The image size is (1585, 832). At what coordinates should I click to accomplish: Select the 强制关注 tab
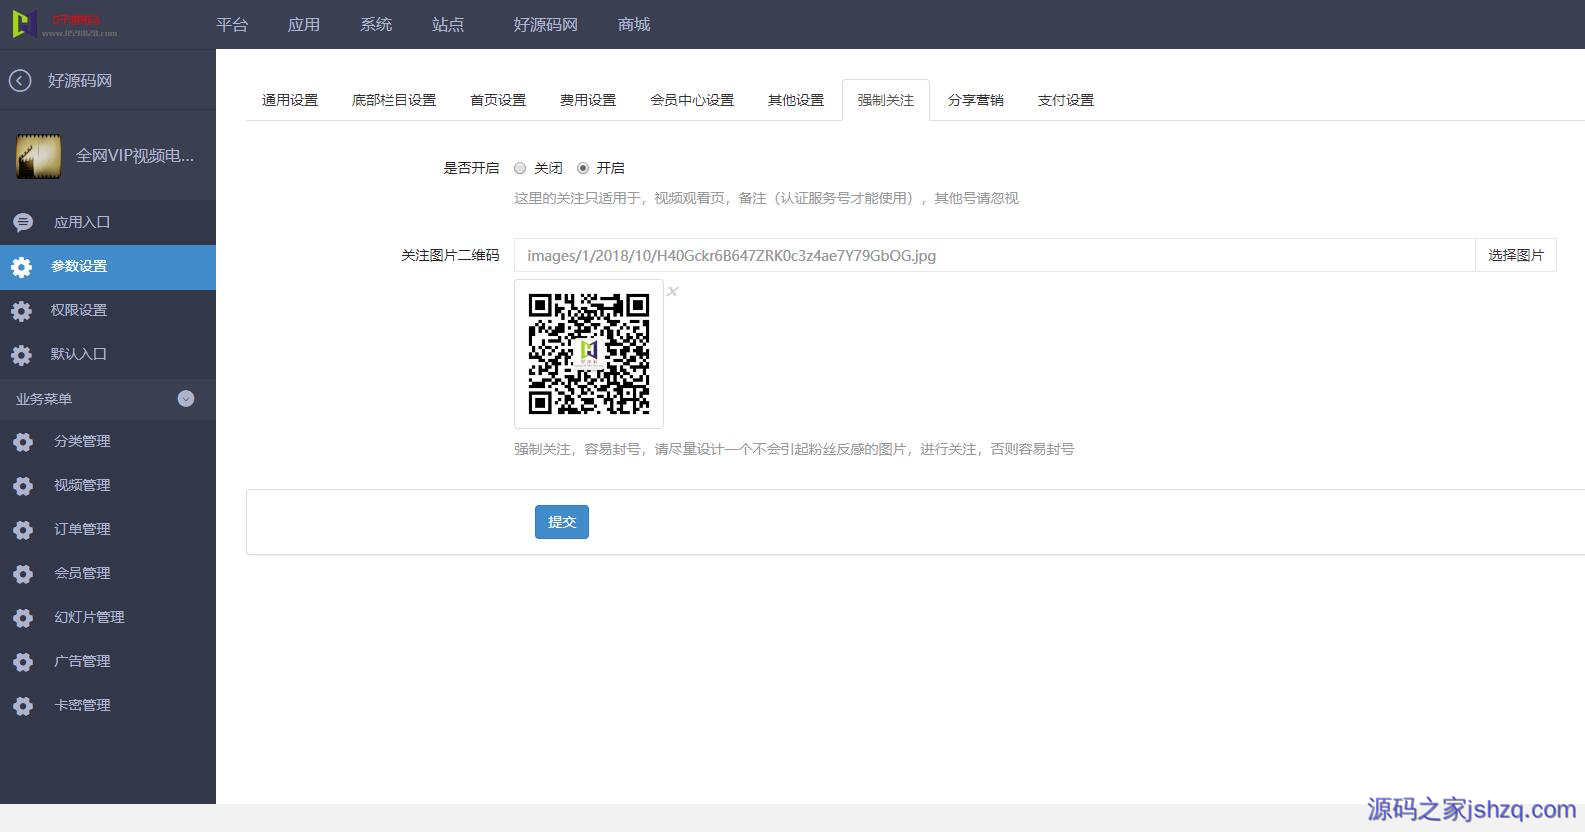[886, 100]
